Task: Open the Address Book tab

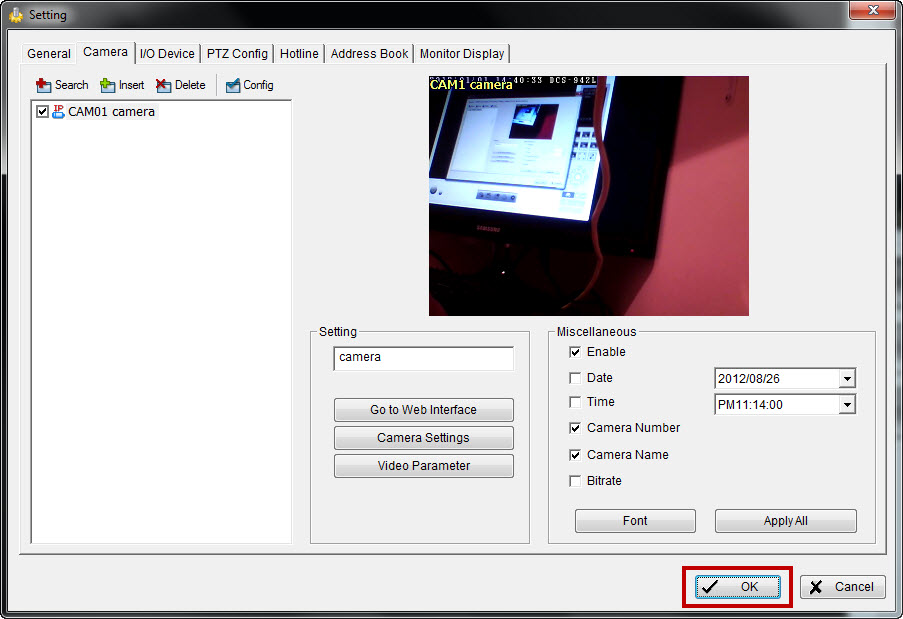Action: point(369,54)
